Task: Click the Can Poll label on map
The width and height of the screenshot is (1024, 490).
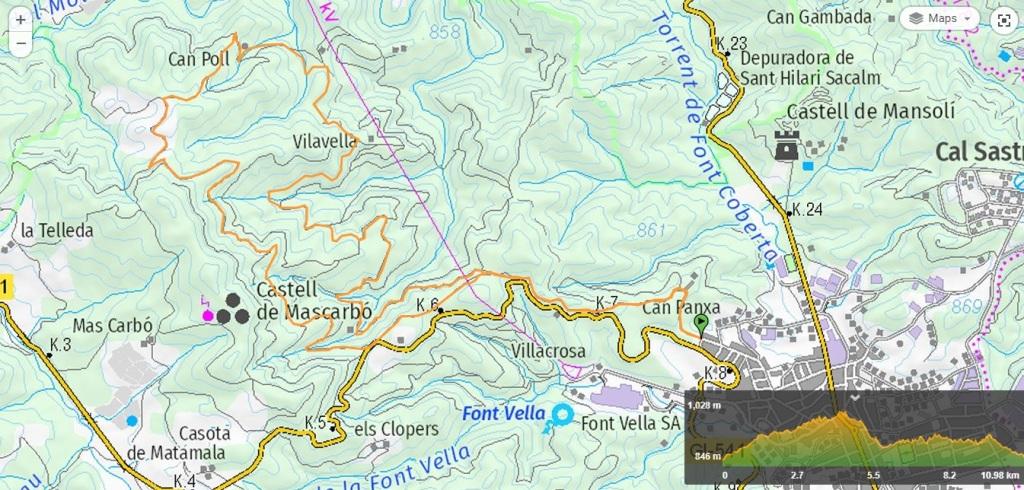Action: click(x=199, y=59)
